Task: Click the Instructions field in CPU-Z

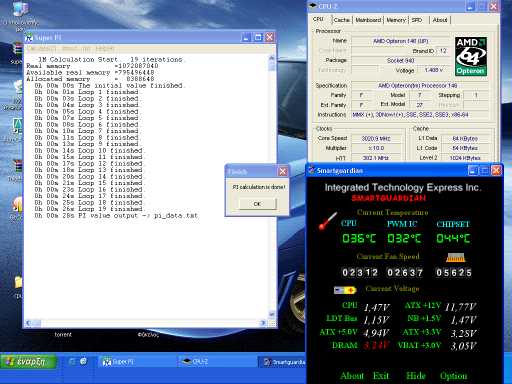Action: coord(420,115)
